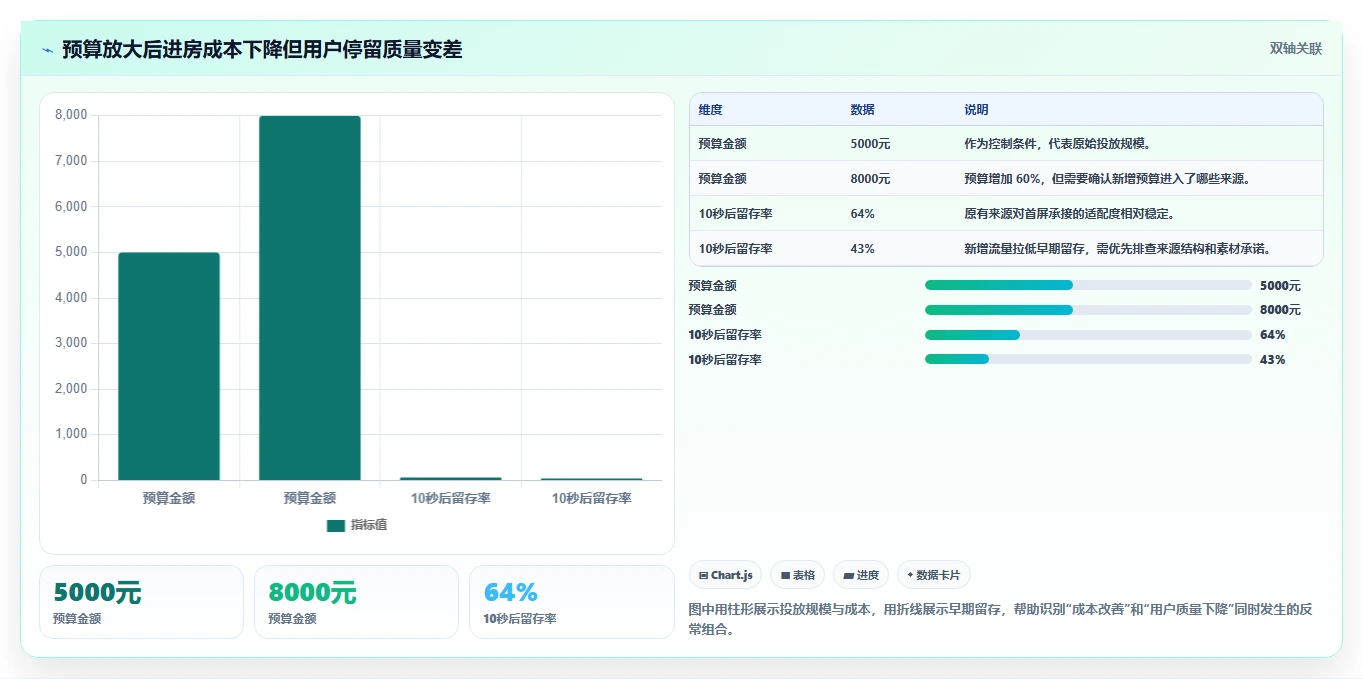Image resolution: width=1363 pixels, height=679 pixels.
Task: Open the 数据卡片 chip
Action: click(933, 575)
